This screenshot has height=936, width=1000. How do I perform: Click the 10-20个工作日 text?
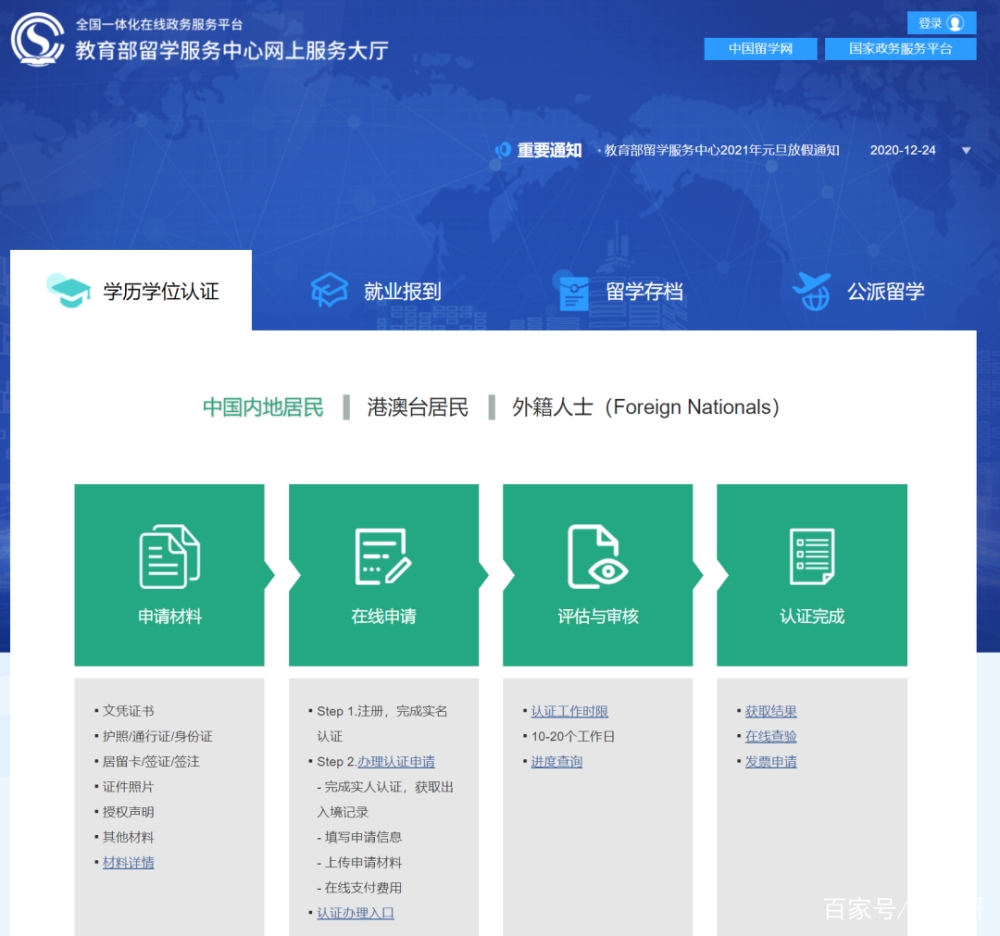573,736
